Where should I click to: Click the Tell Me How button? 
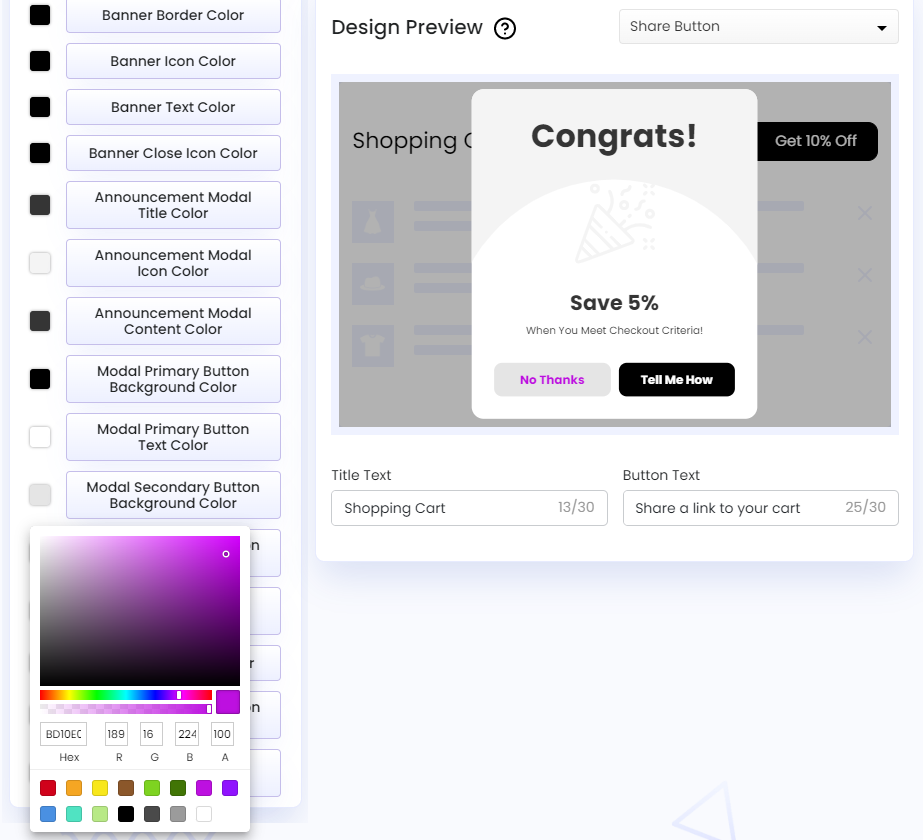click(x=676, y=379)
